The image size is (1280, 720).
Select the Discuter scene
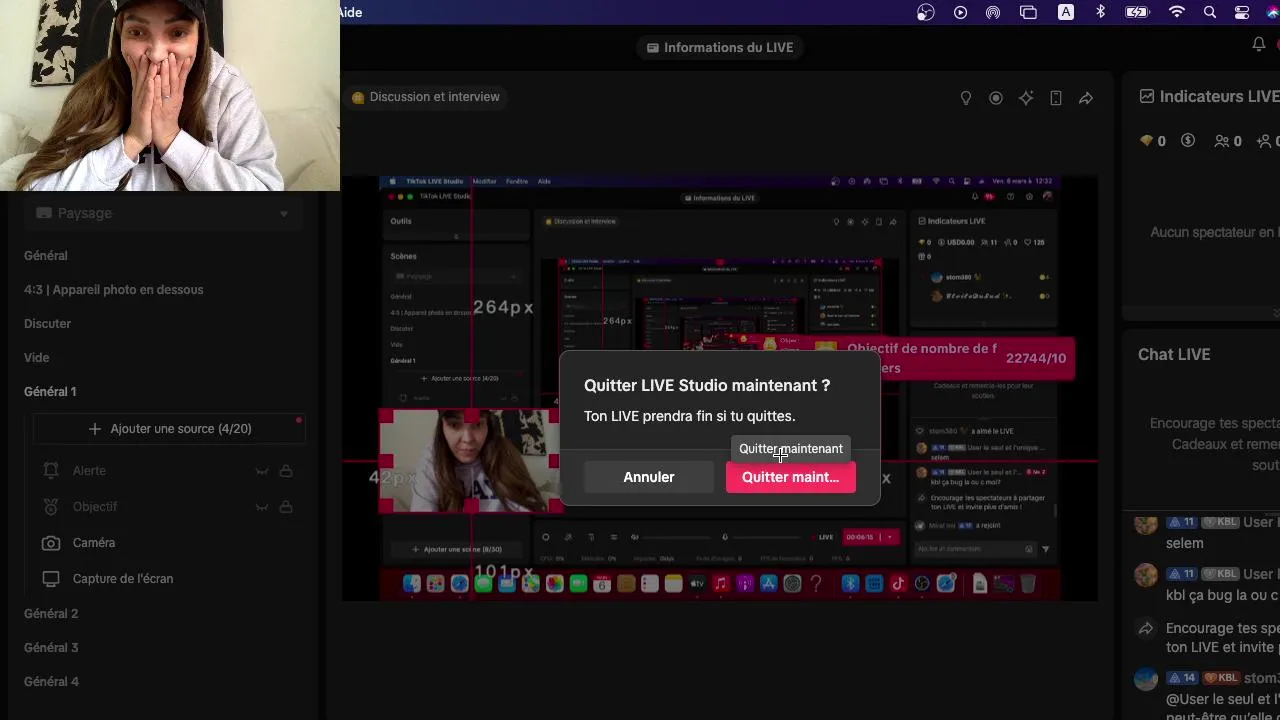pyautogui.click(x=48, y=324)
